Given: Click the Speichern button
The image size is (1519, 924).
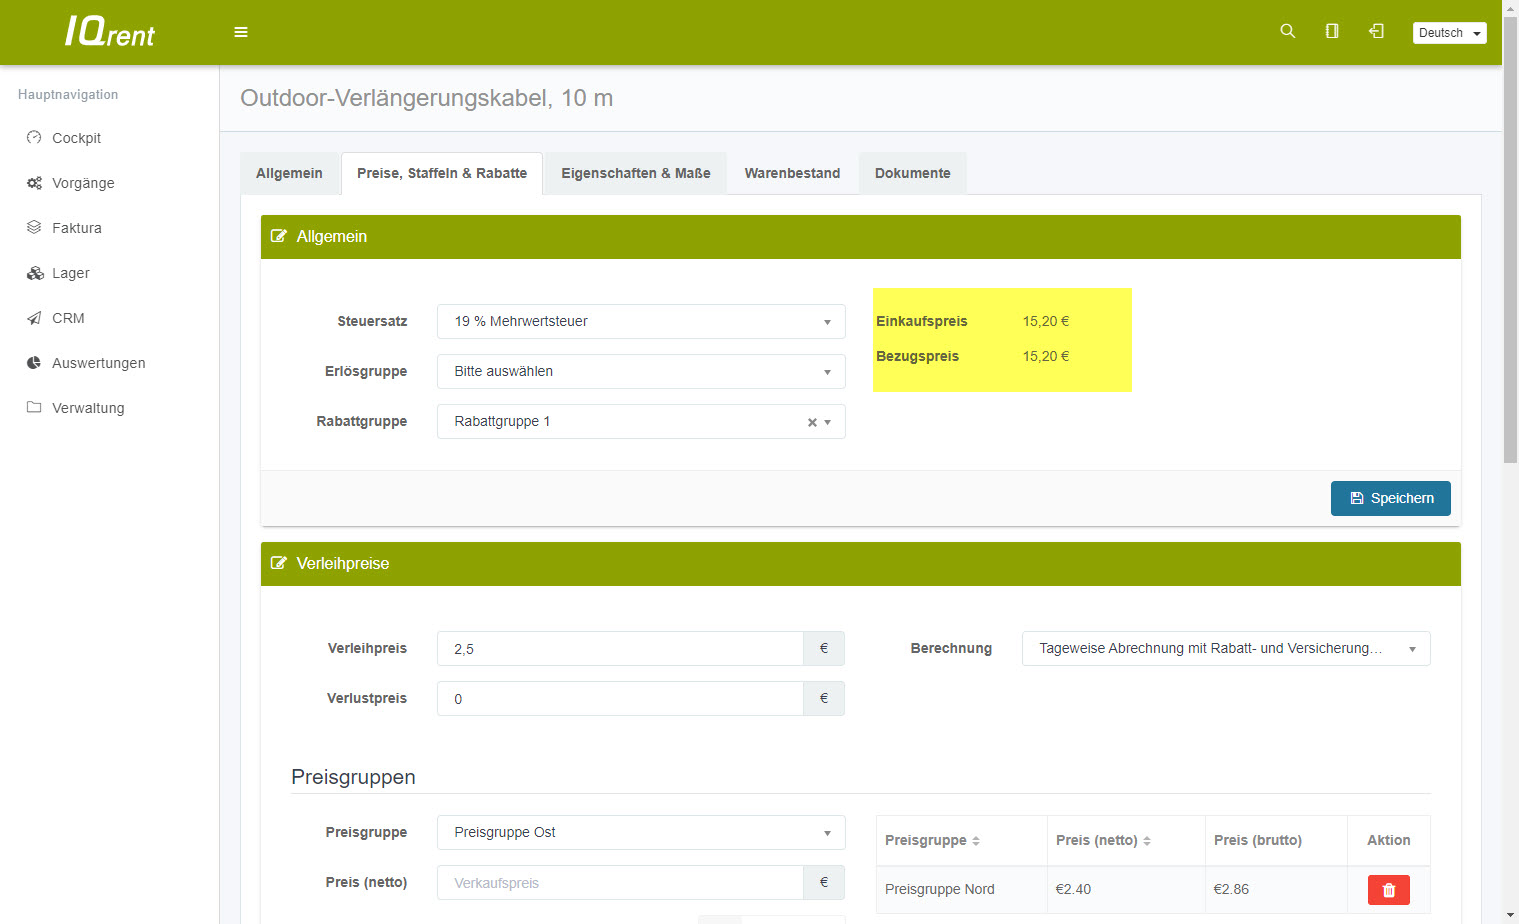Looking at the screenshot, I should [x=1390, y=498].
